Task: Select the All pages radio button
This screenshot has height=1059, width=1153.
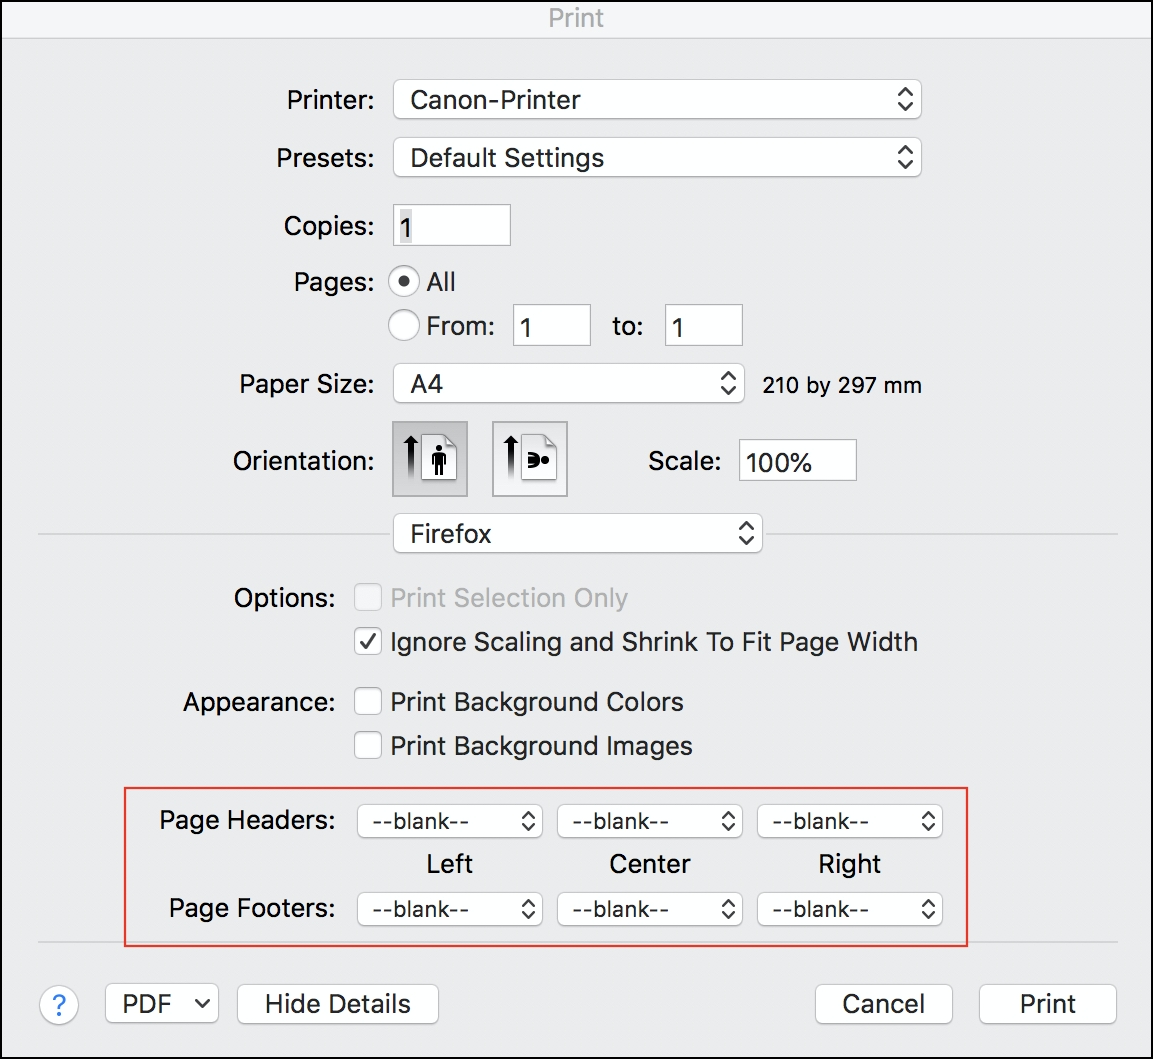Action: [404, 281]
